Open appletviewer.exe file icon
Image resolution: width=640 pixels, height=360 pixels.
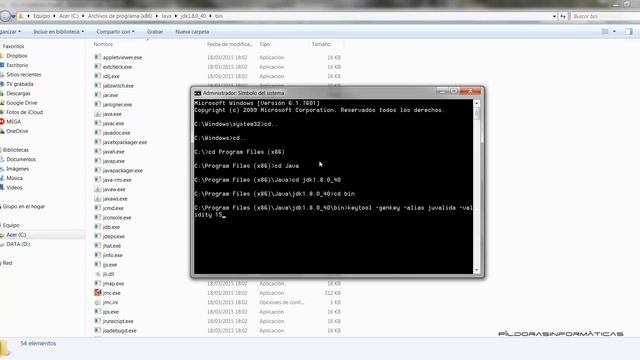point(97,57)
